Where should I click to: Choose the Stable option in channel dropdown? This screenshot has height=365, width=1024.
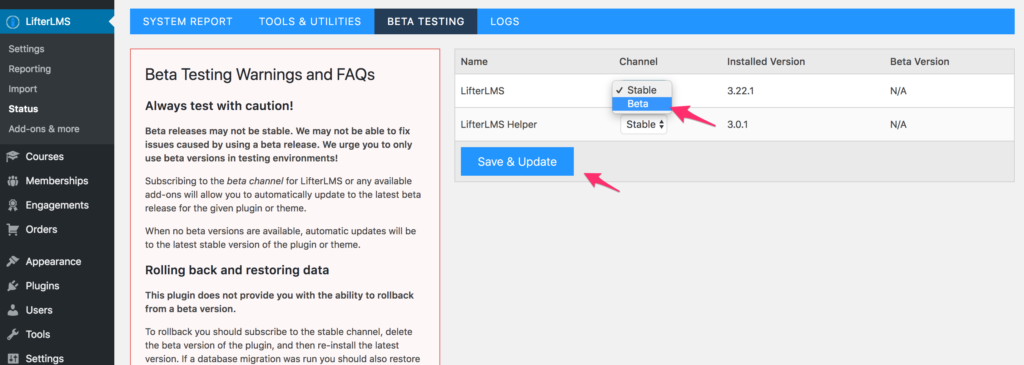click(x=641, y=90)
